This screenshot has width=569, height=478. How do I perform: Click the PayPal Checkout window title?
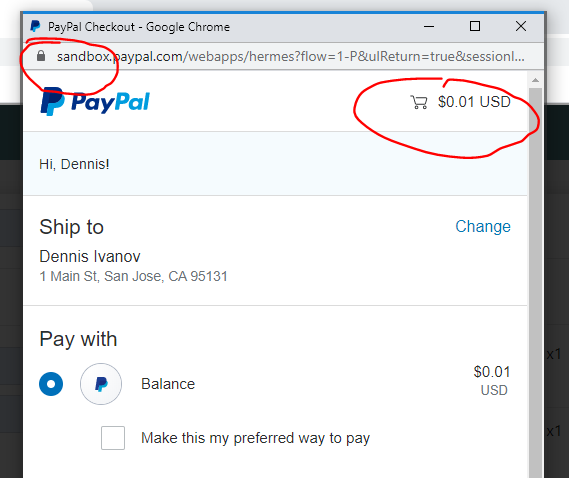click(139, 27)
